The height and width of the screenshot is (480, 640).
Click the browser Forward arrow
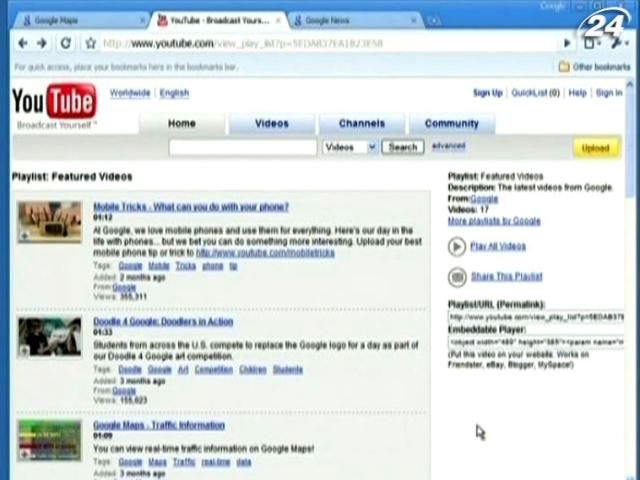click(x=42, y=43)
